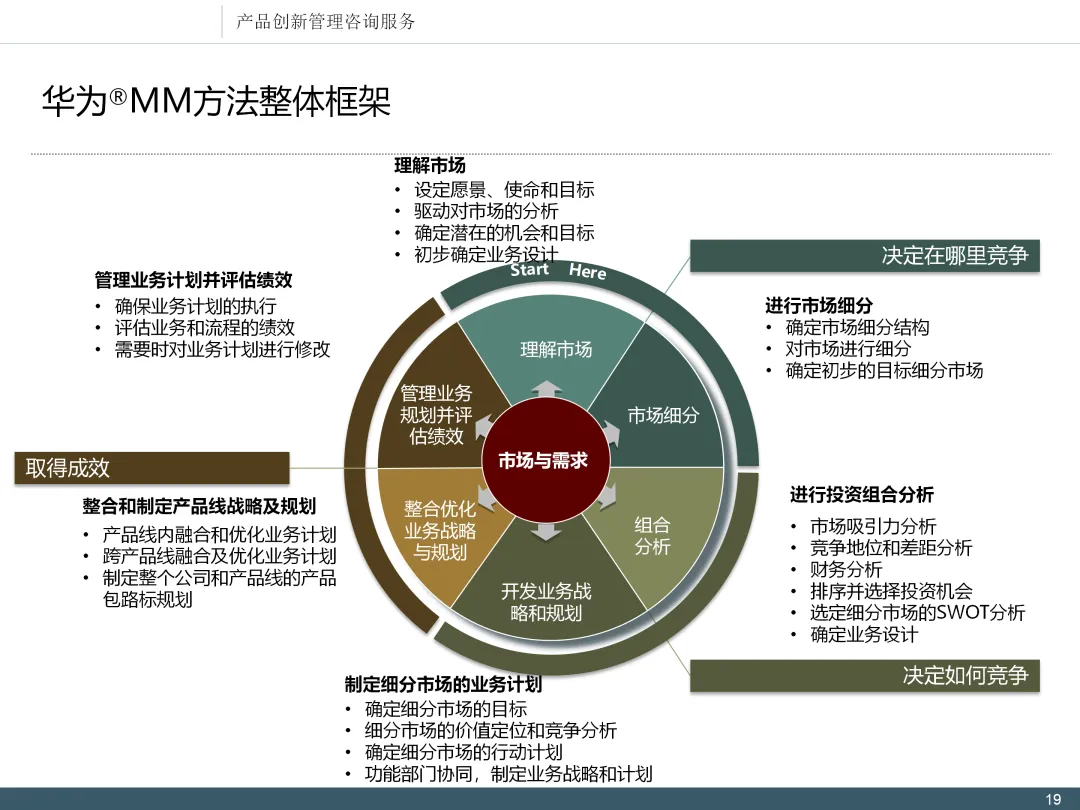
Task: Select the heading 进行市场细分
Action: point(818,305)
